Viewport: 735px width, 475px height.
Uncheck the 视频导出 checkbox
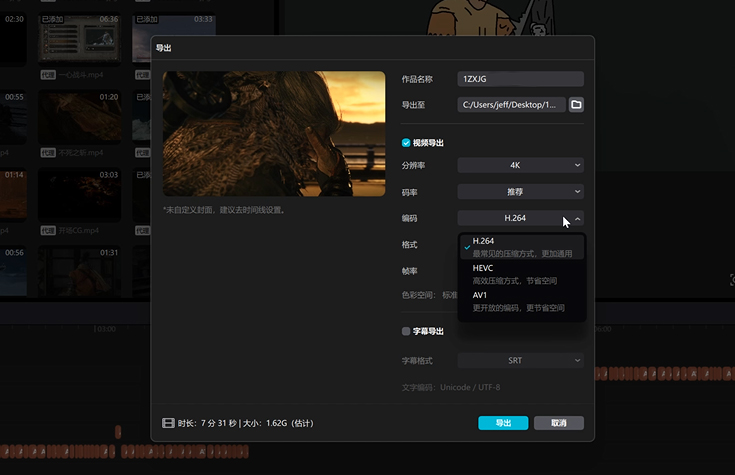(406, 143)
